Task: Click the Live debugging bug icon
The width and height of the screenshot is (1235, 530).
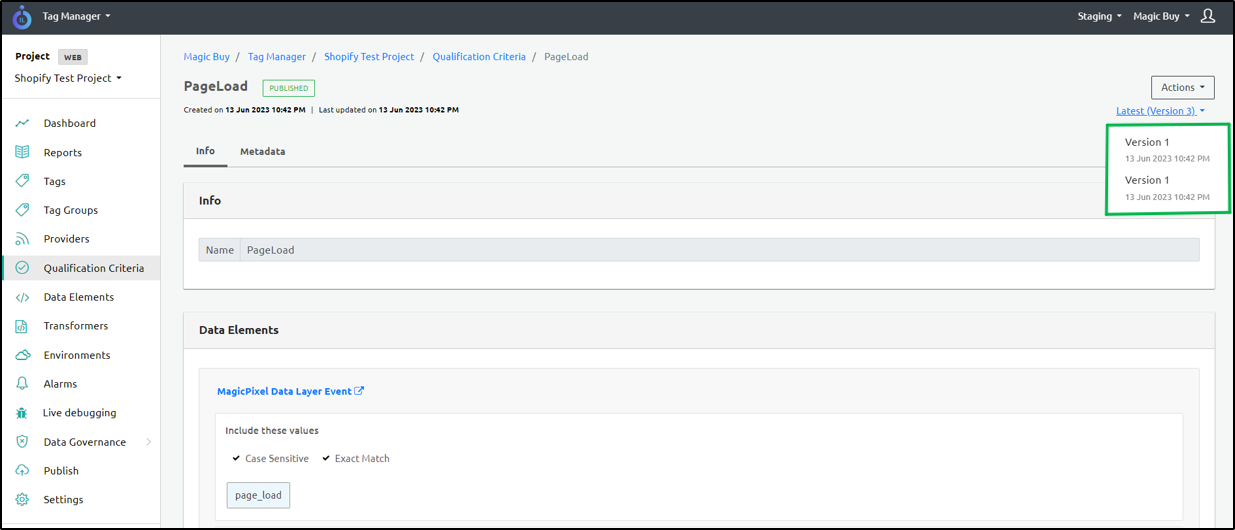Action: click(x=22, y=413)
